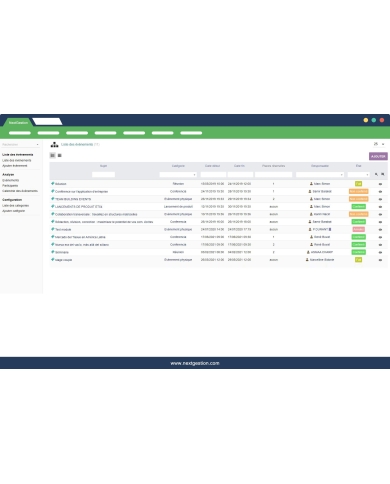Open Calendrier des événements sidebar link
Viewport: 390px width, 484px height.
20,191
